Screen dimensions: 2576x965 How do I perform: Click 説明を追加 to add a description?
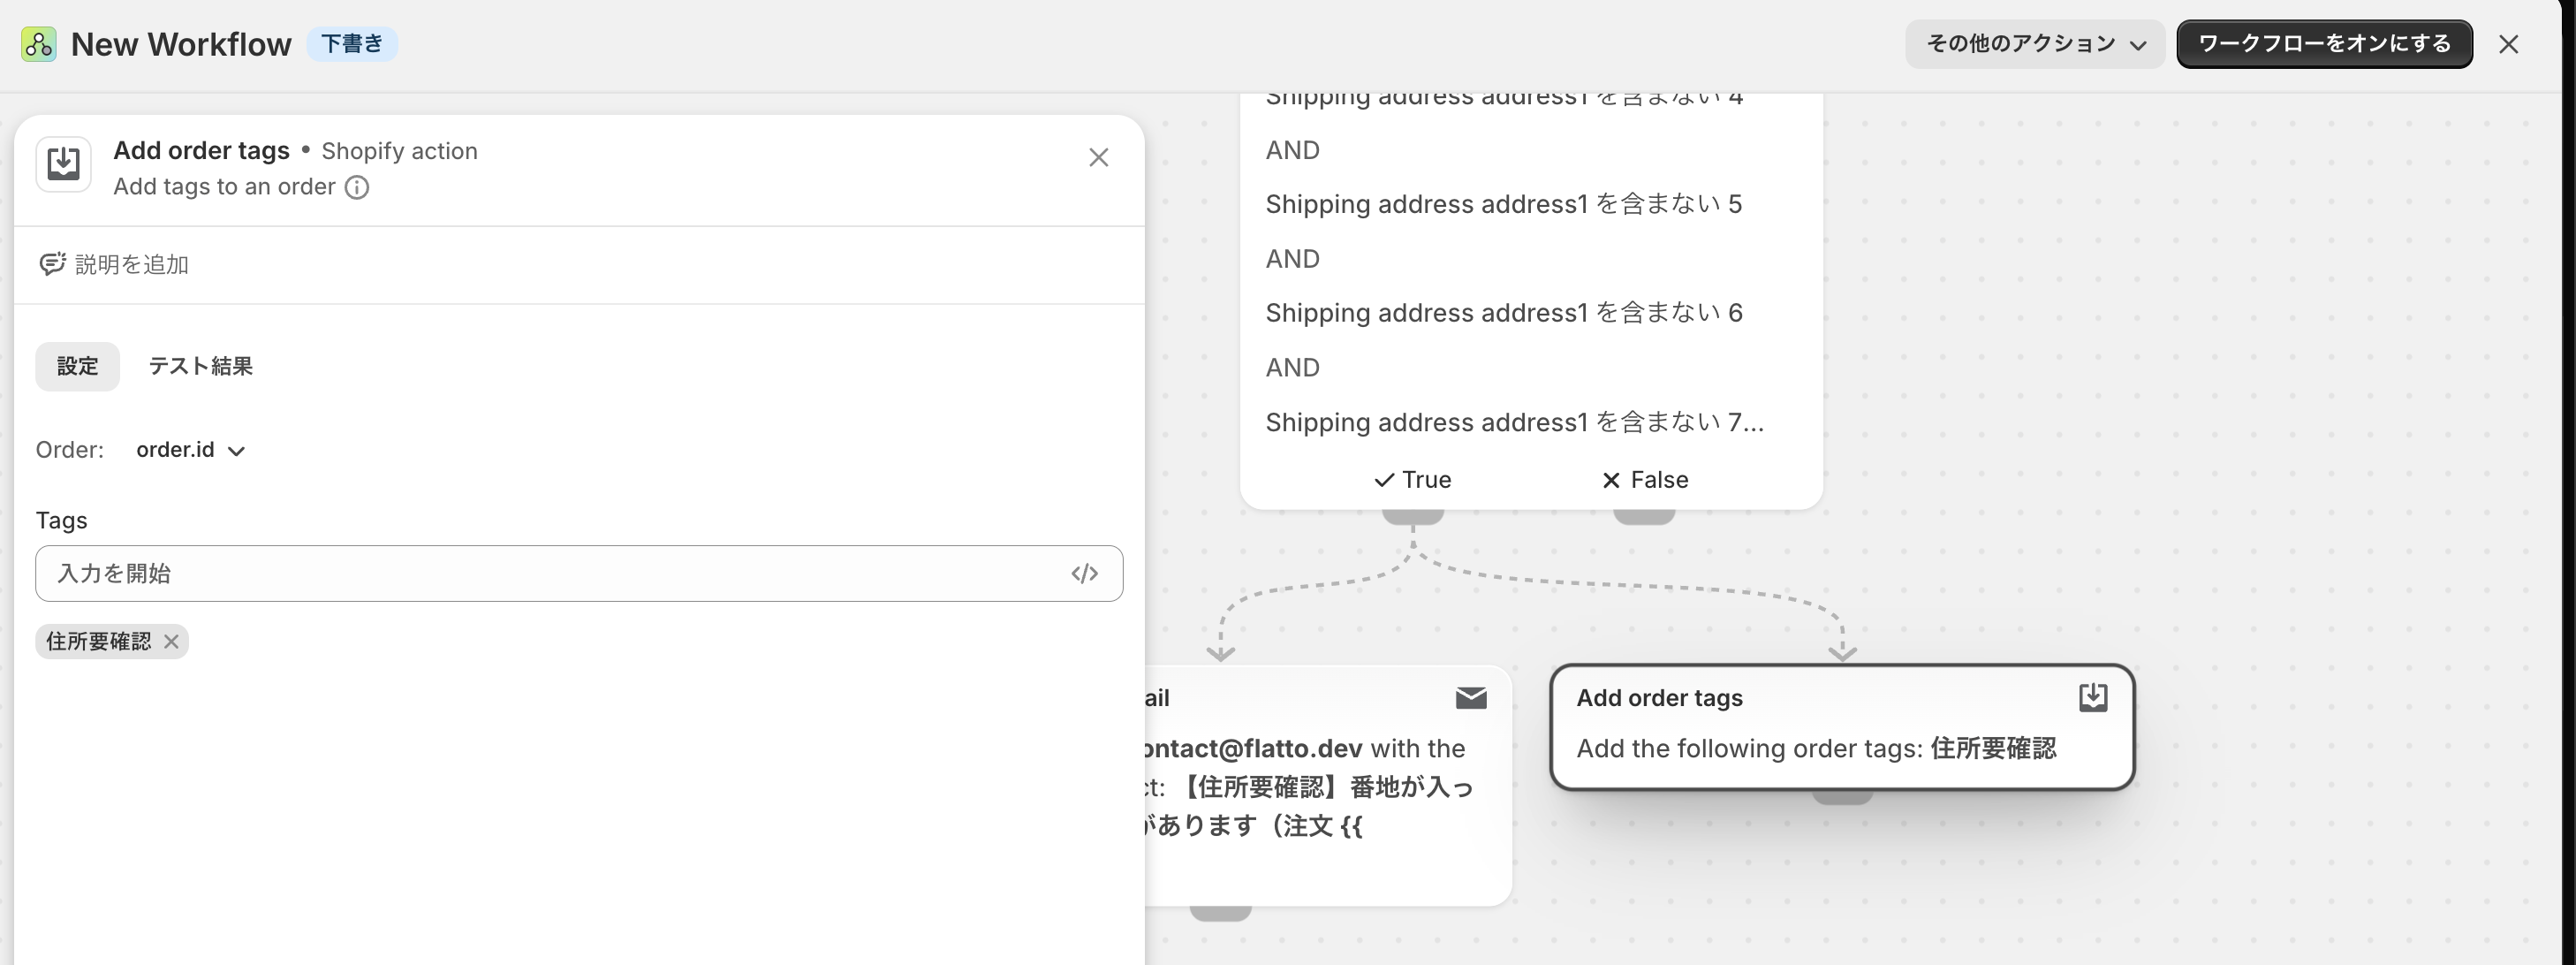click(x=114, y=264)
